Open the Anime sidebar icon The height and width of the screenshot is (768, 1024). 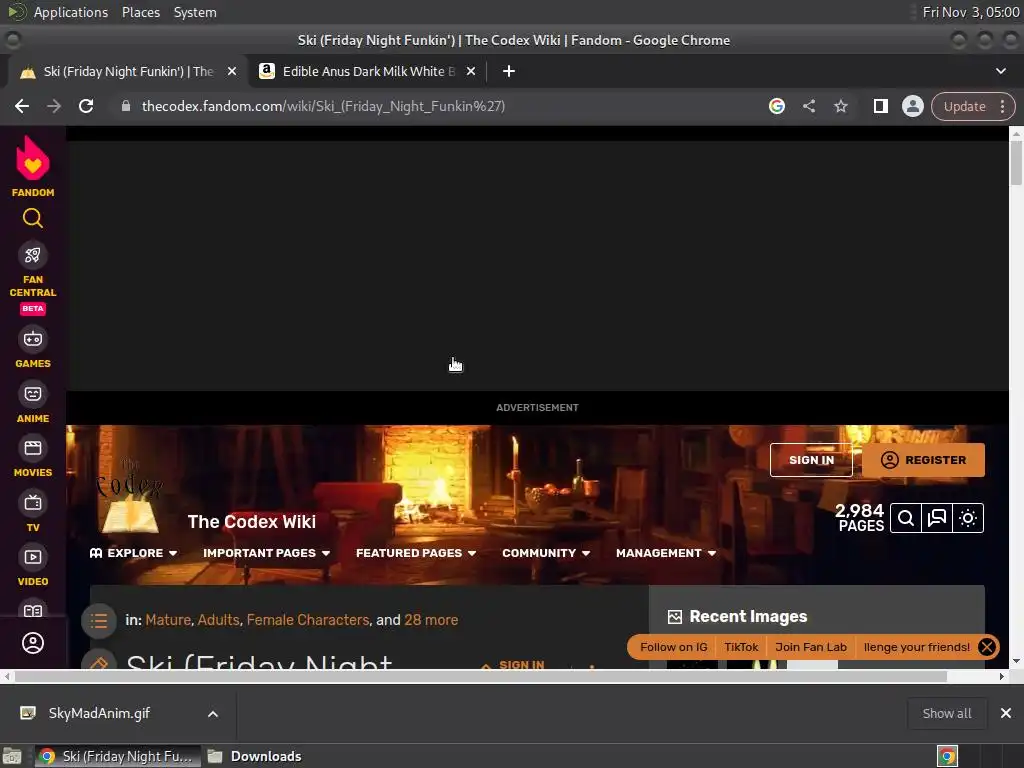33,394
